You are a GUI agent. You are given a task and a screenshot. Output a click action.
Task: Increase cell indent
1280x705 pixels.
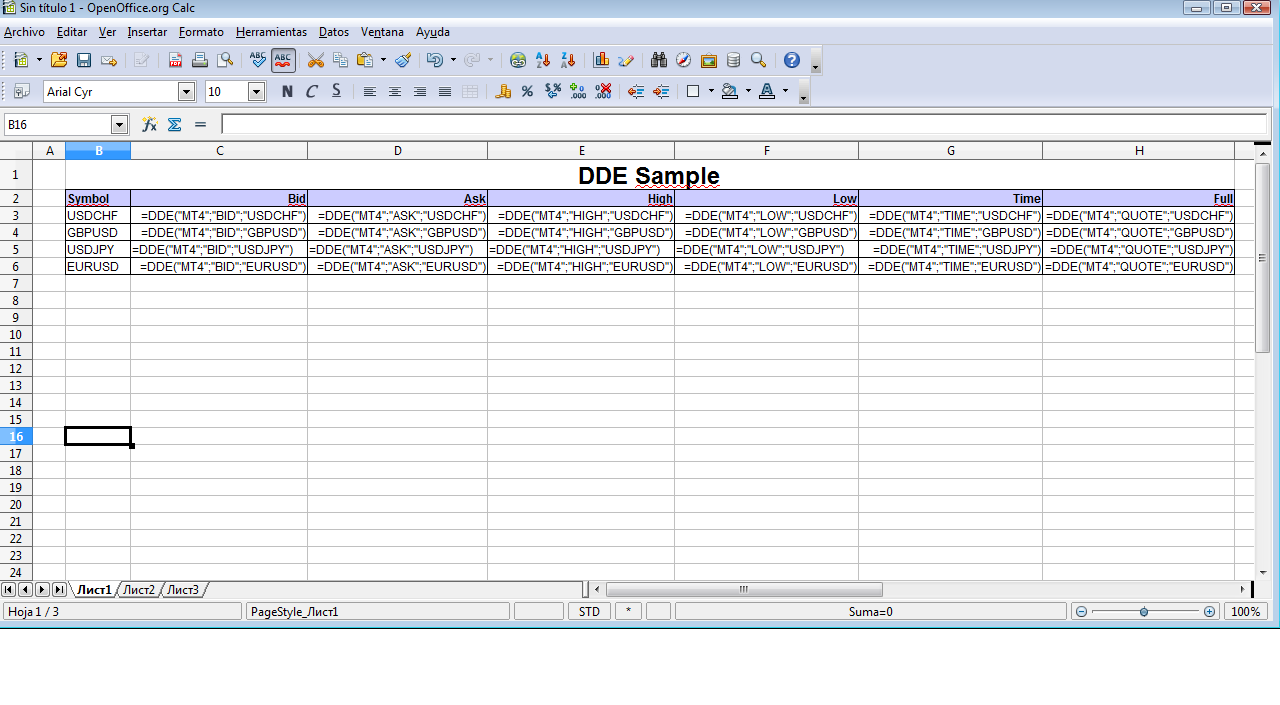pyautogui.click(x=661, y=92)
